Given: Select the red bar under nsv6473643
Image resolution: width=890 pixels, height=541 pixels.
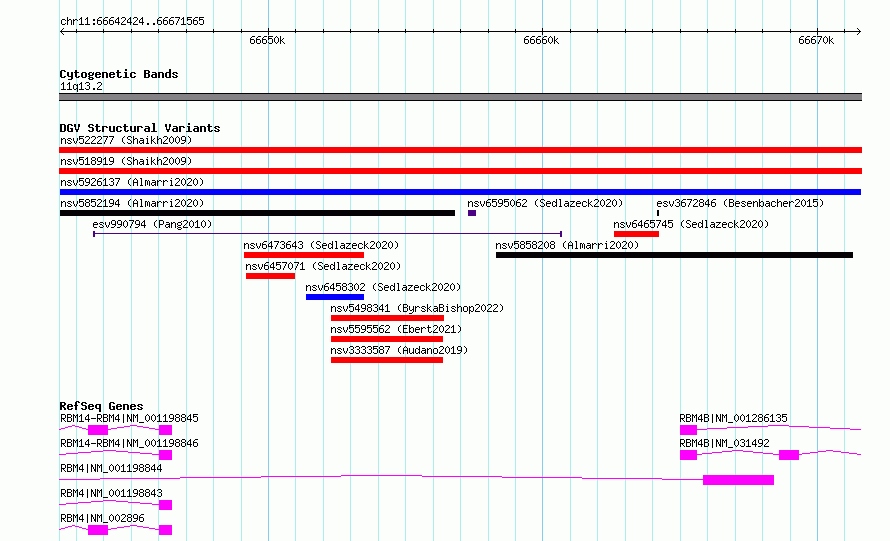Looking at the screenshot, I should (x=304, y=255).
